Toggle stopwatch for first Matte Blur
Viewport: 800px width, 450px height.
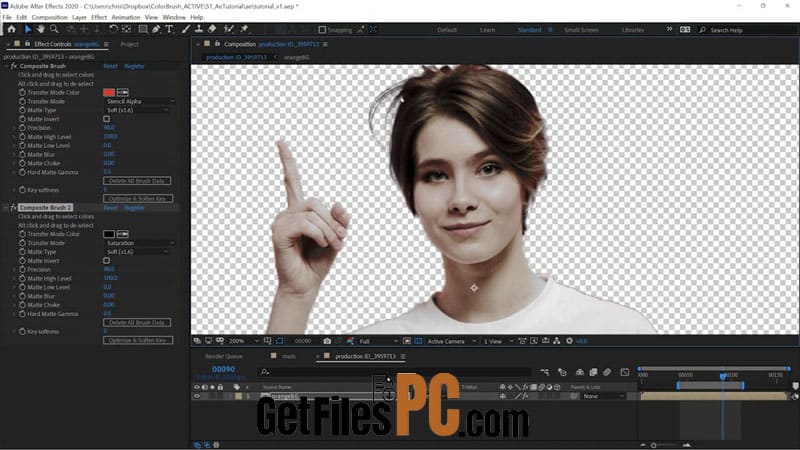(x=22, y=154)
